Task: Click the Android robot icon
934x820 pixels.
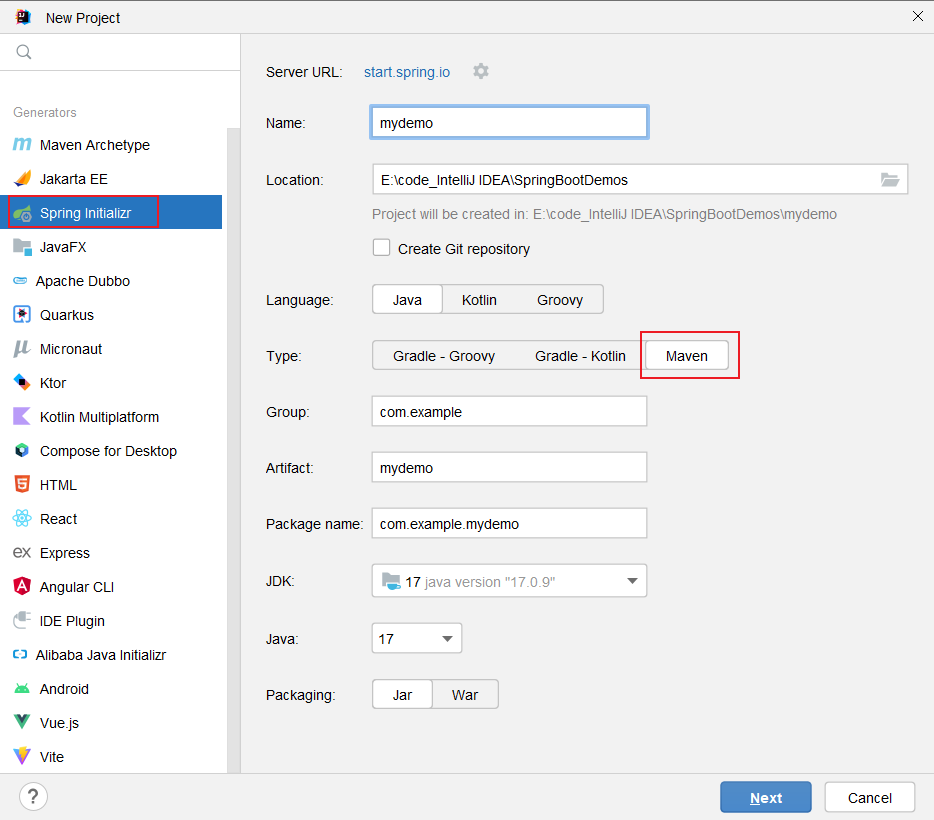Action: (22, 689)
